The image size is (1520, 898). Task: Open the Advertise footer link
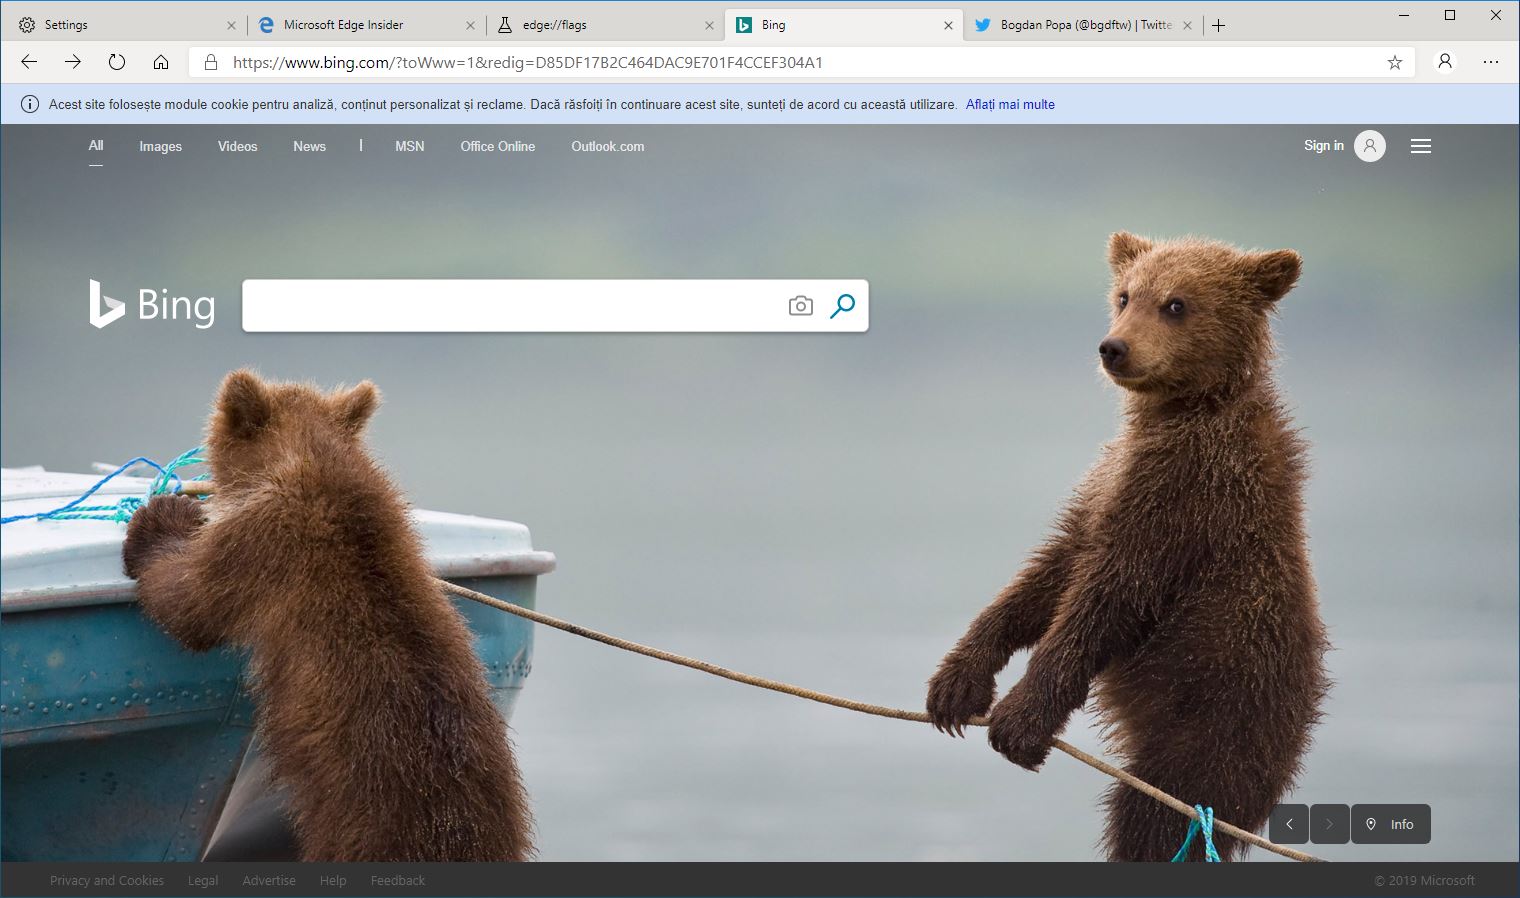point(269,881)
